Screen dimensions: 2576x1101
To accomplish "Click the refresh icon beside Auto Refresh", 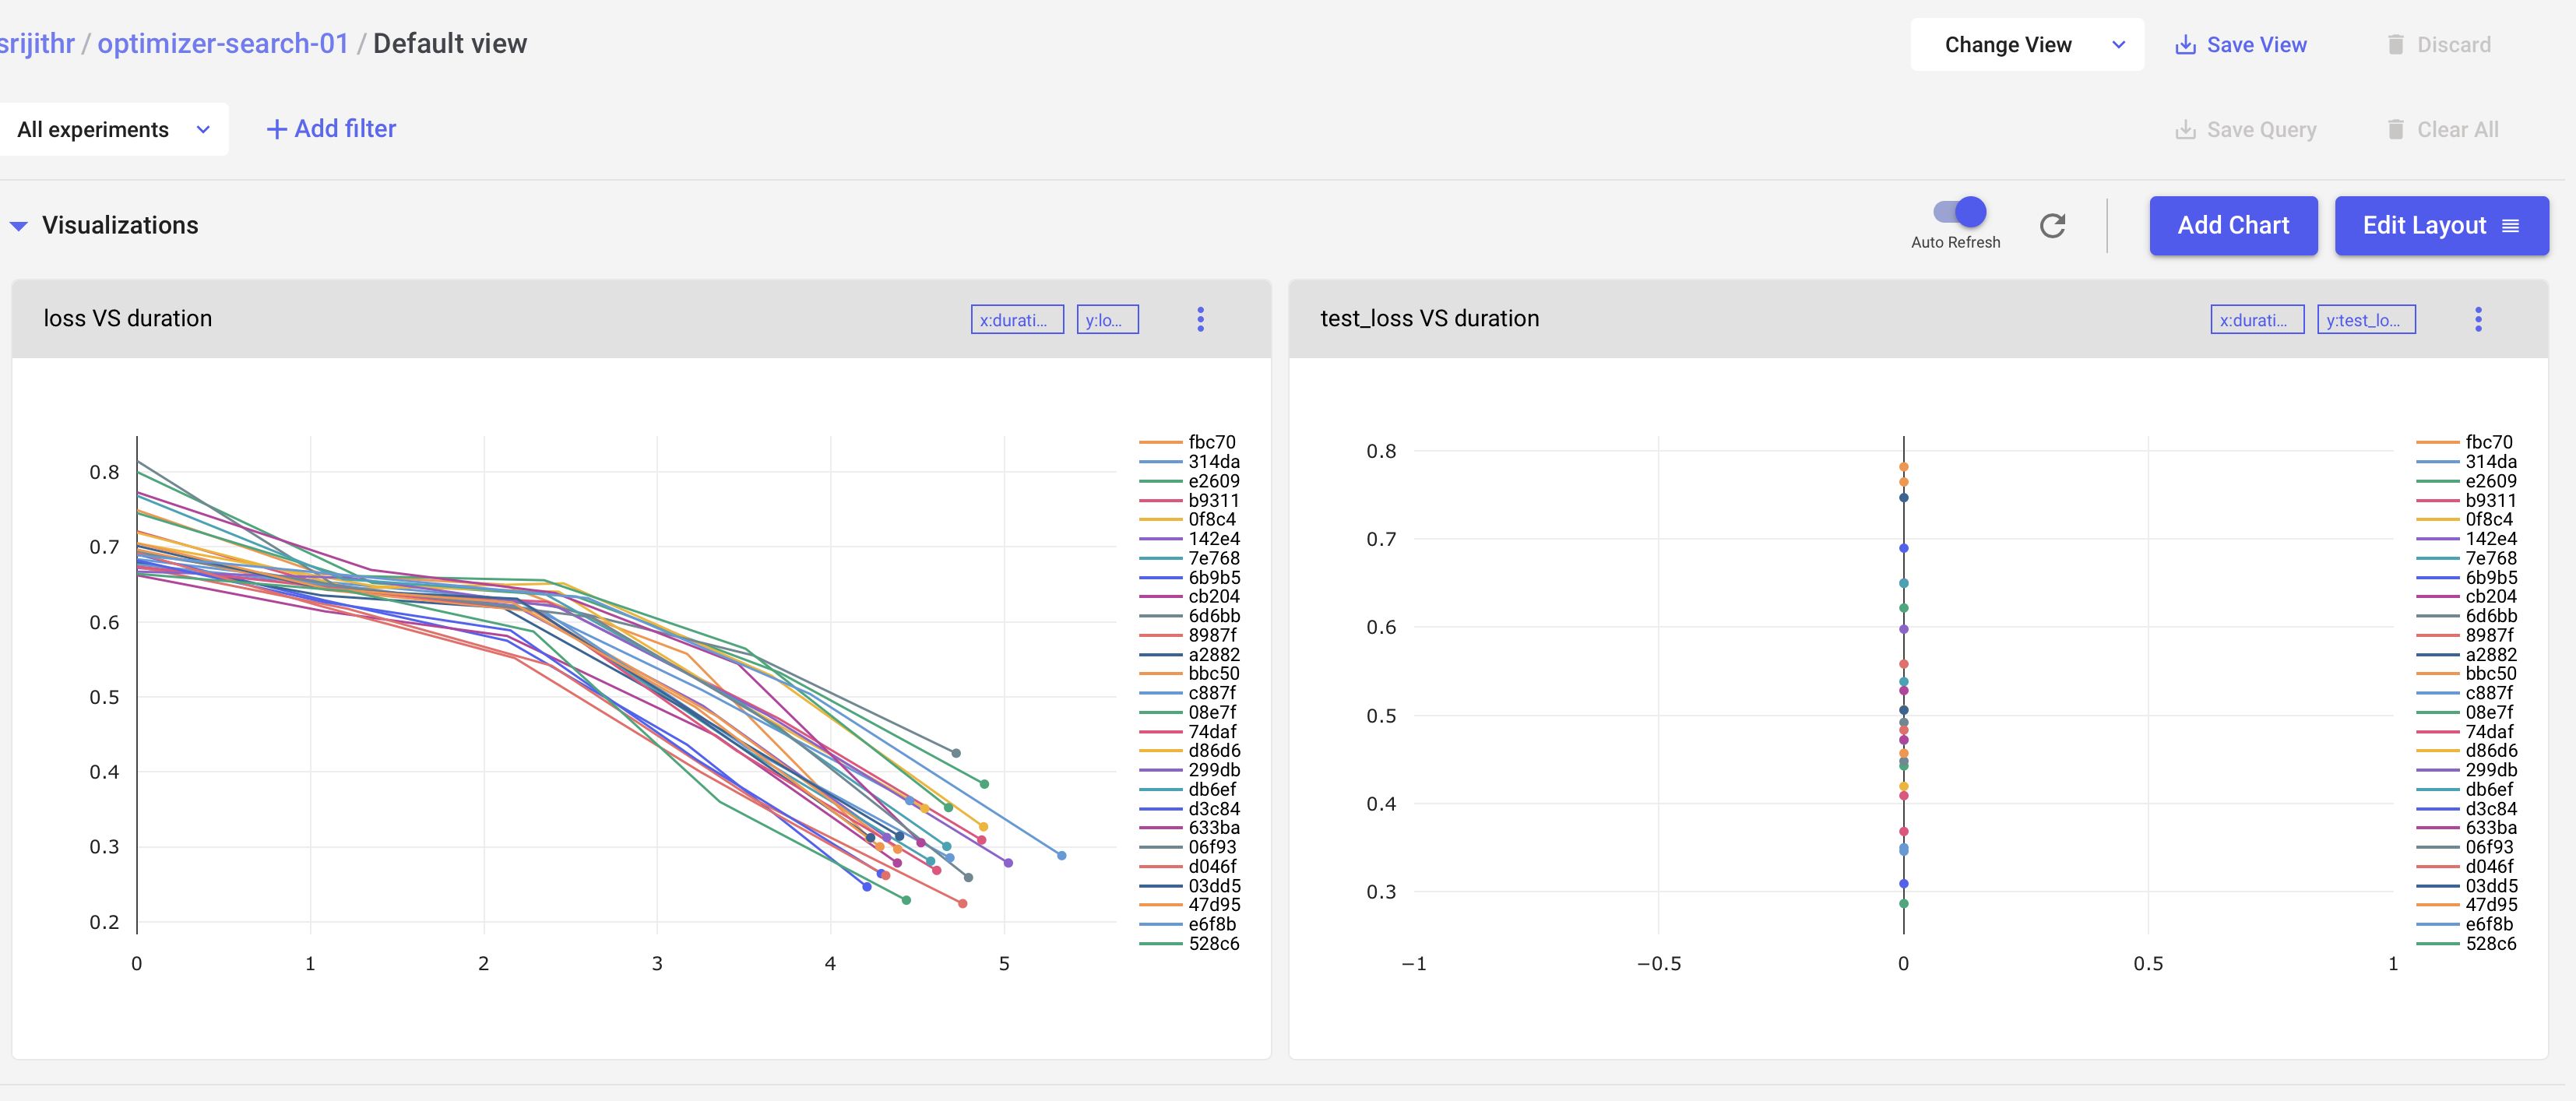I will 2052,226.
